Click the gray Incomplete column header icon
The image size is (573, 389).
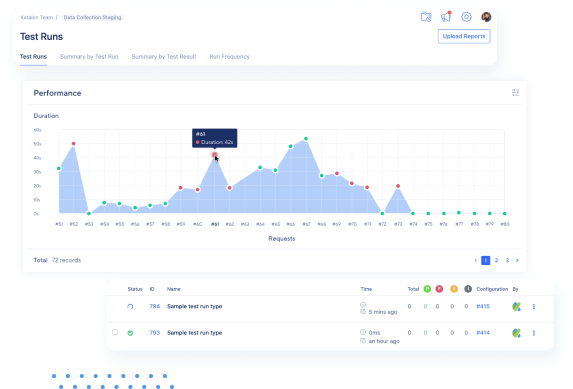coord(468,289)
